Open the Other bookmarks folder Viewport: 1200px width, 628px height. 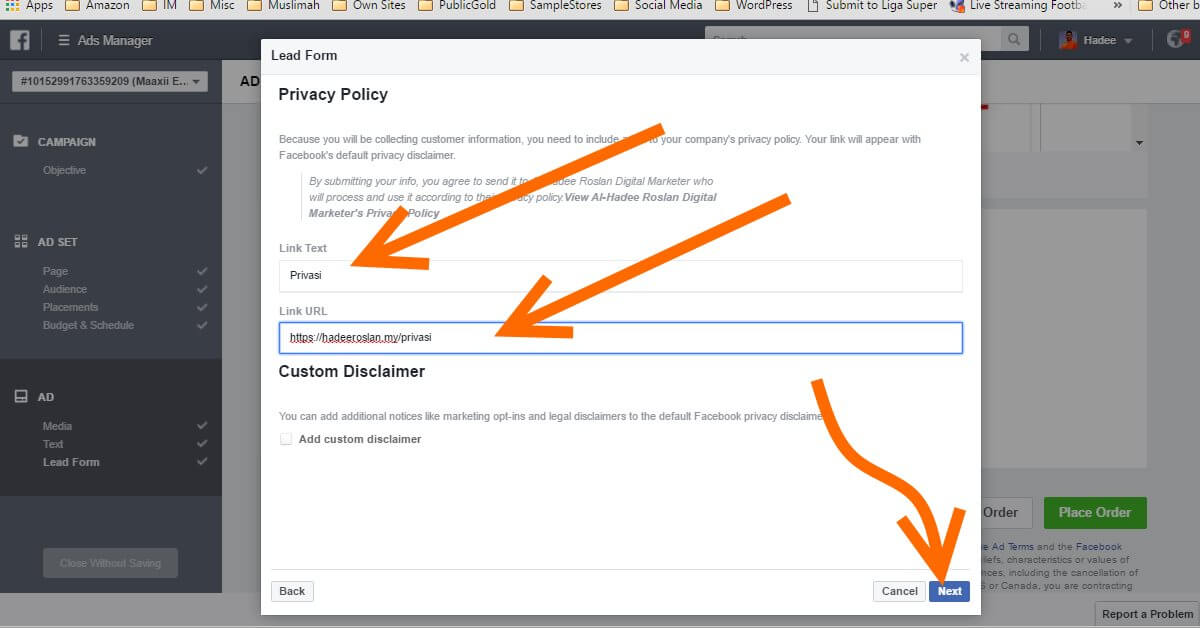pyautogui.click(x=1170, y=5)
